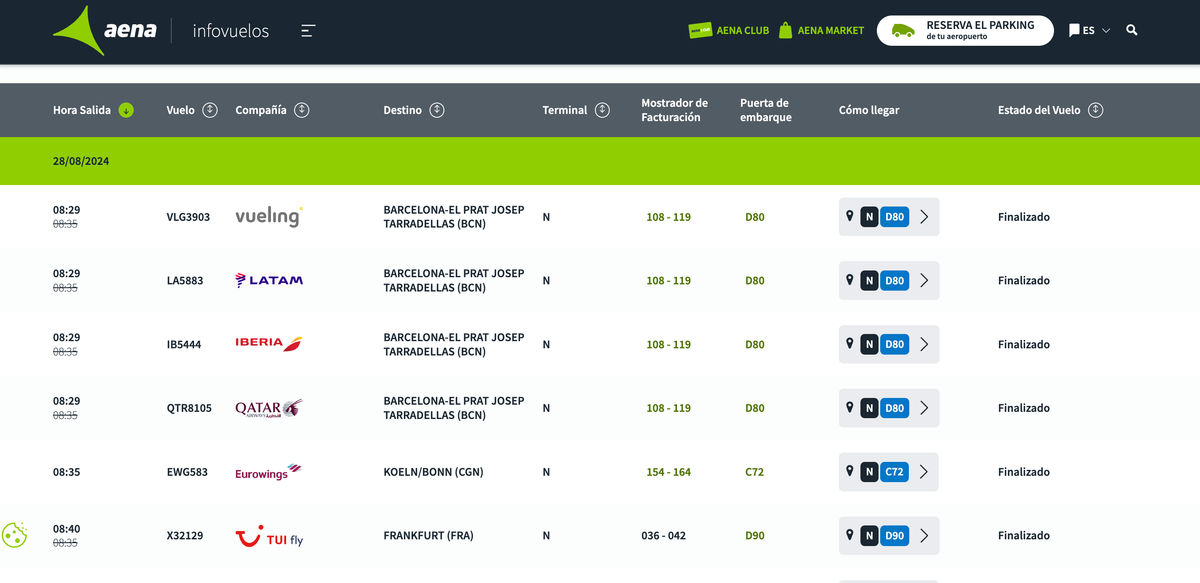The height and width of the screenshot is (583, 1200).
Task: Open AENA CLUB from header
Action: 729,31
